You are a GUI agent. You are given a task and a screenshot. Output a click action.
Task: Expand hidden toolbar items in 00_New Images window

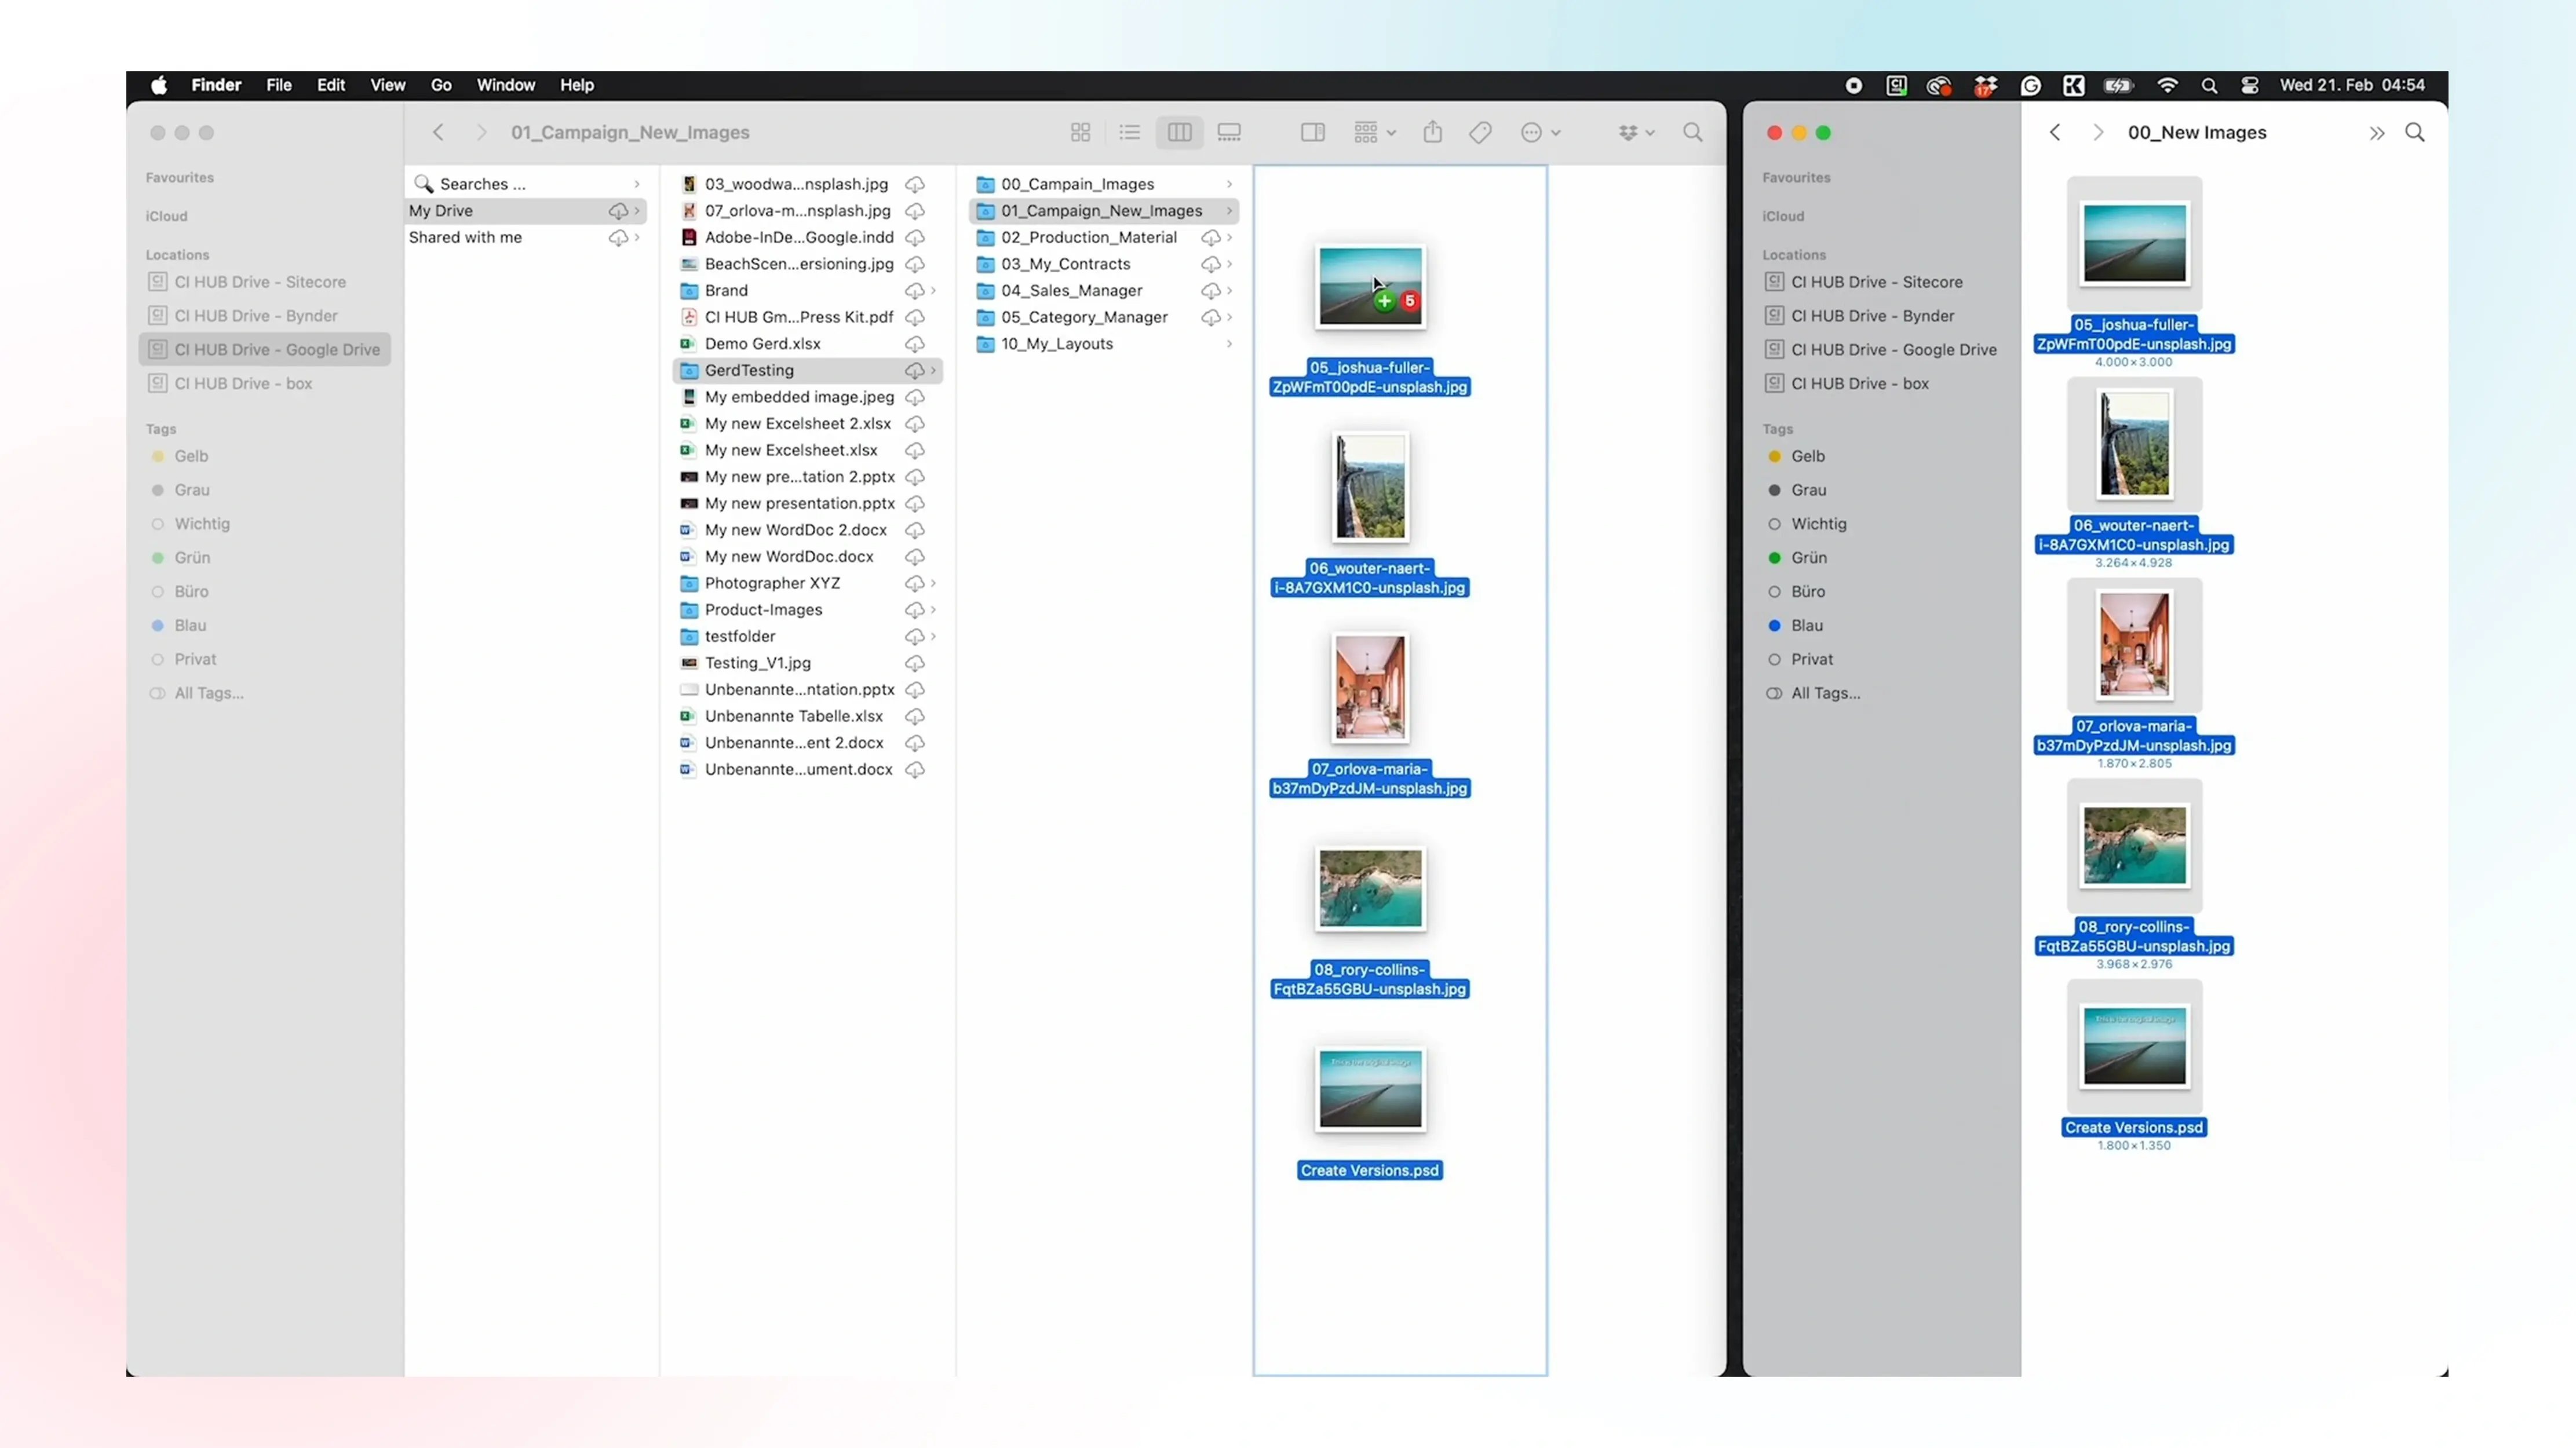click(x=2376, y=133)
